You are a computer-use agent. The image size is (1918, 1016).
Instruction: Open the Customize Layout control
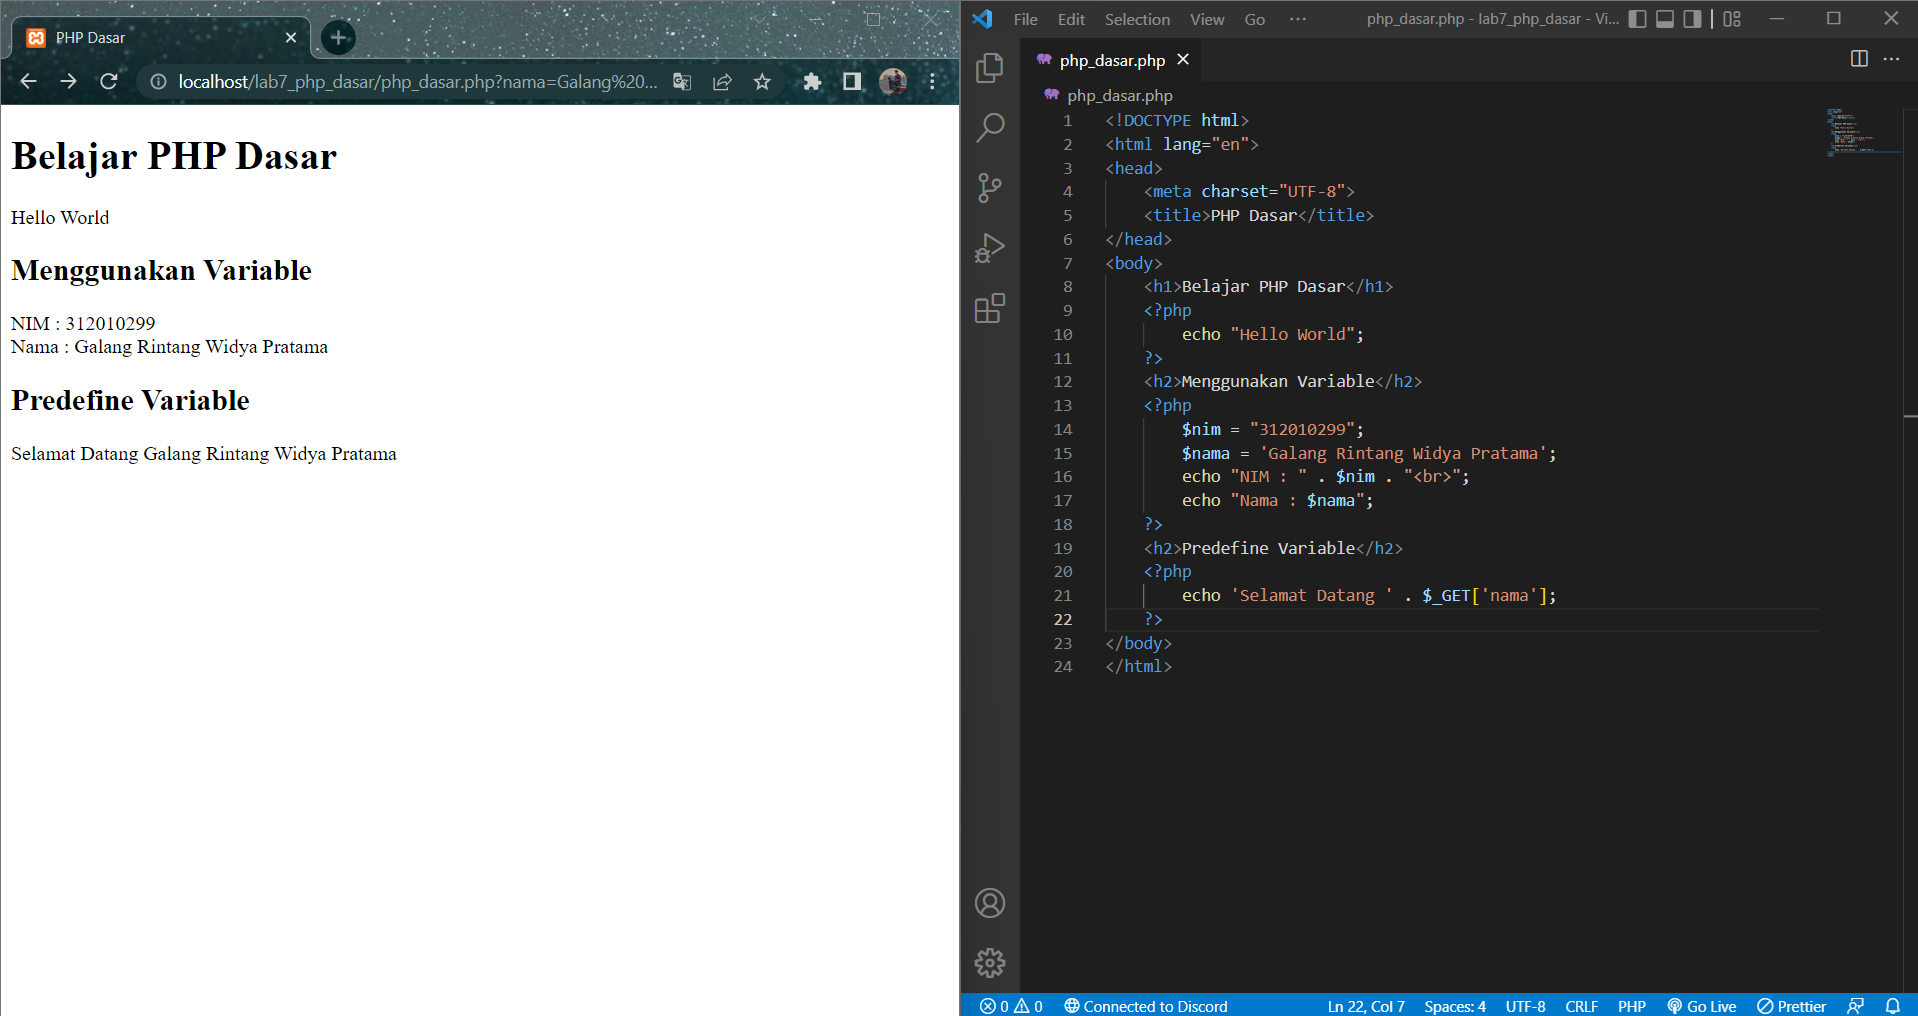1732,19
